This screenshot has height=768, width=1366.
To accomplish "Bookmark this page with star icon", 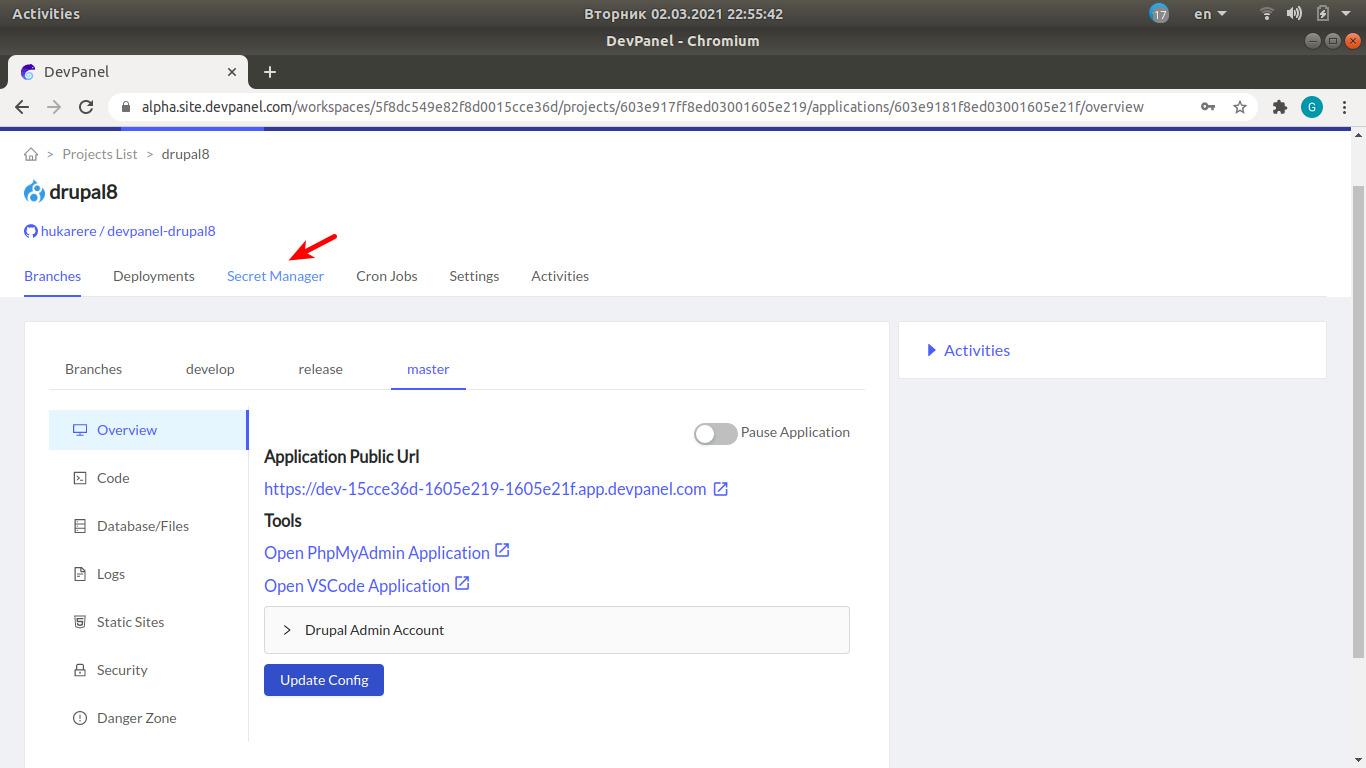I will 1240,107.
